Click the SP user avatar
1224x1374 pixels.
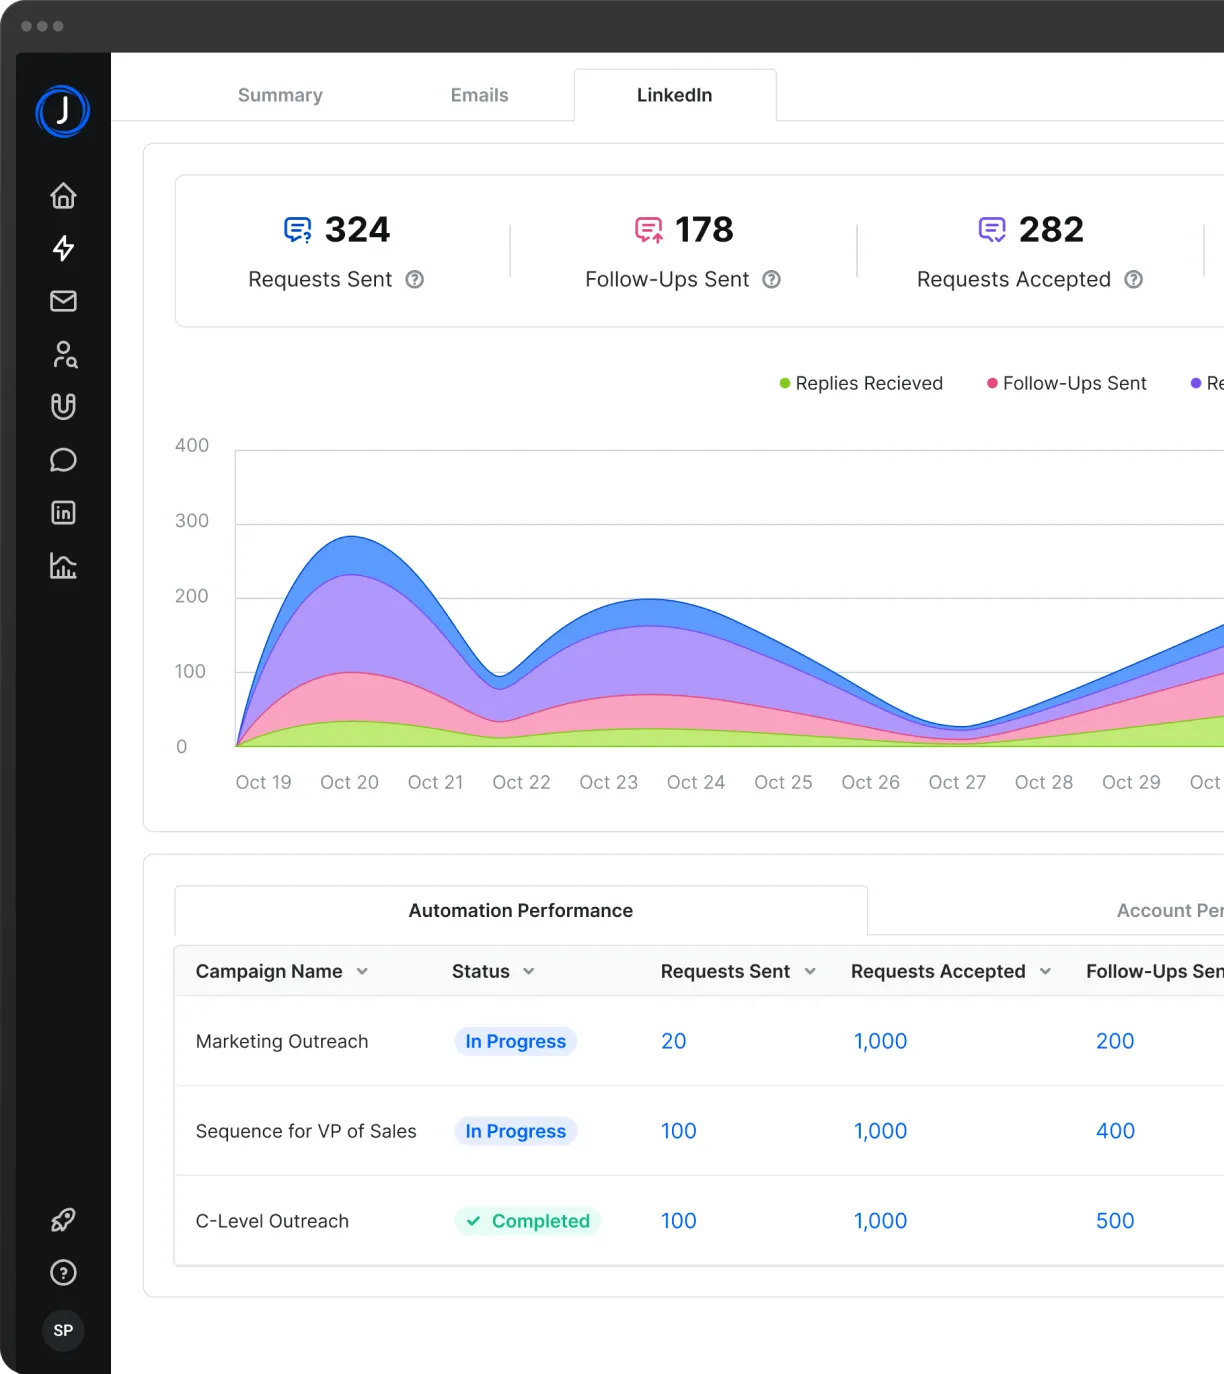(x=63, y=1330)
